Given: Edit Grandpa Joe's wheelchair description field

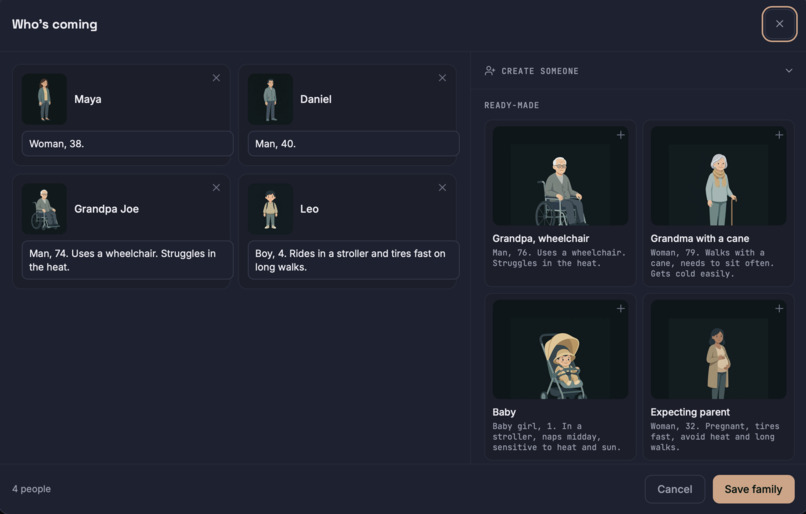Looking at the screenshot, I should [x=127, y=260].
